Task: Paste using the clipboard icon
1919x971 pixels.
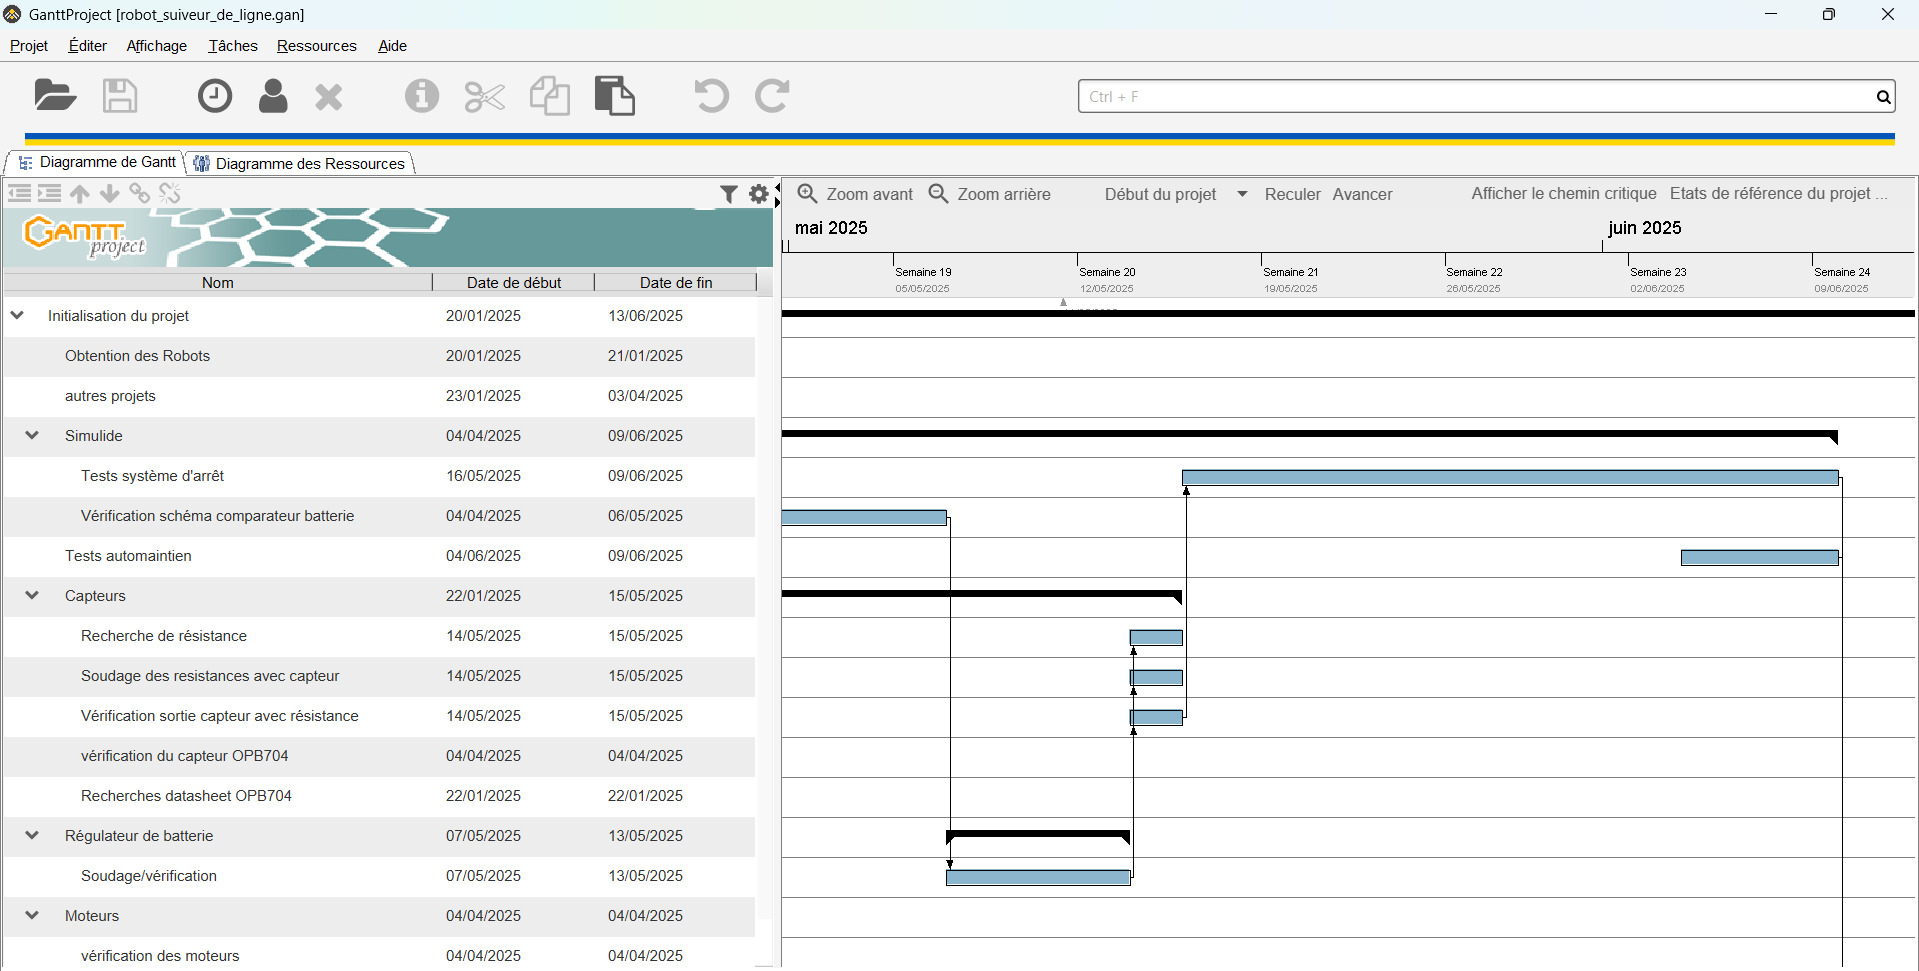Action: (614, 96)
